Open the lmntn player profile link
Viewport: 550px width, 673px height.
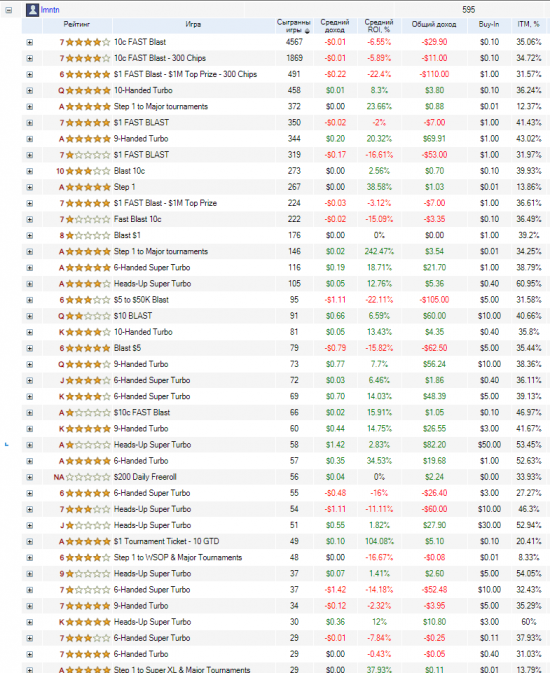[x=50, y=10]
